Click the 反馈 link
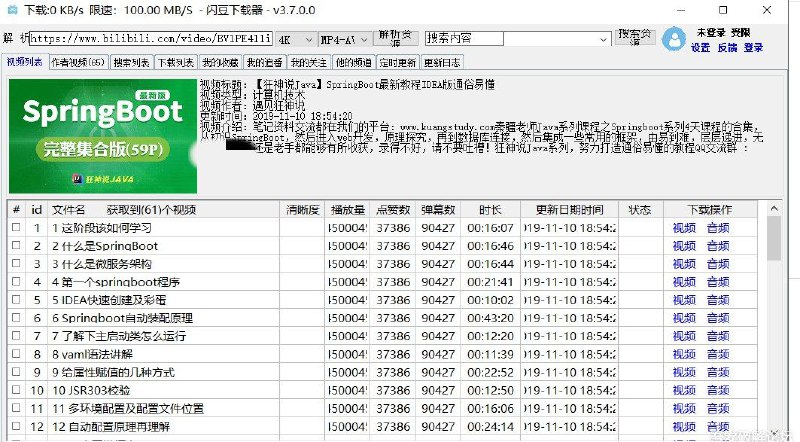Image resolution: width=800 pixels, height=442 pixels. point(727,47)
